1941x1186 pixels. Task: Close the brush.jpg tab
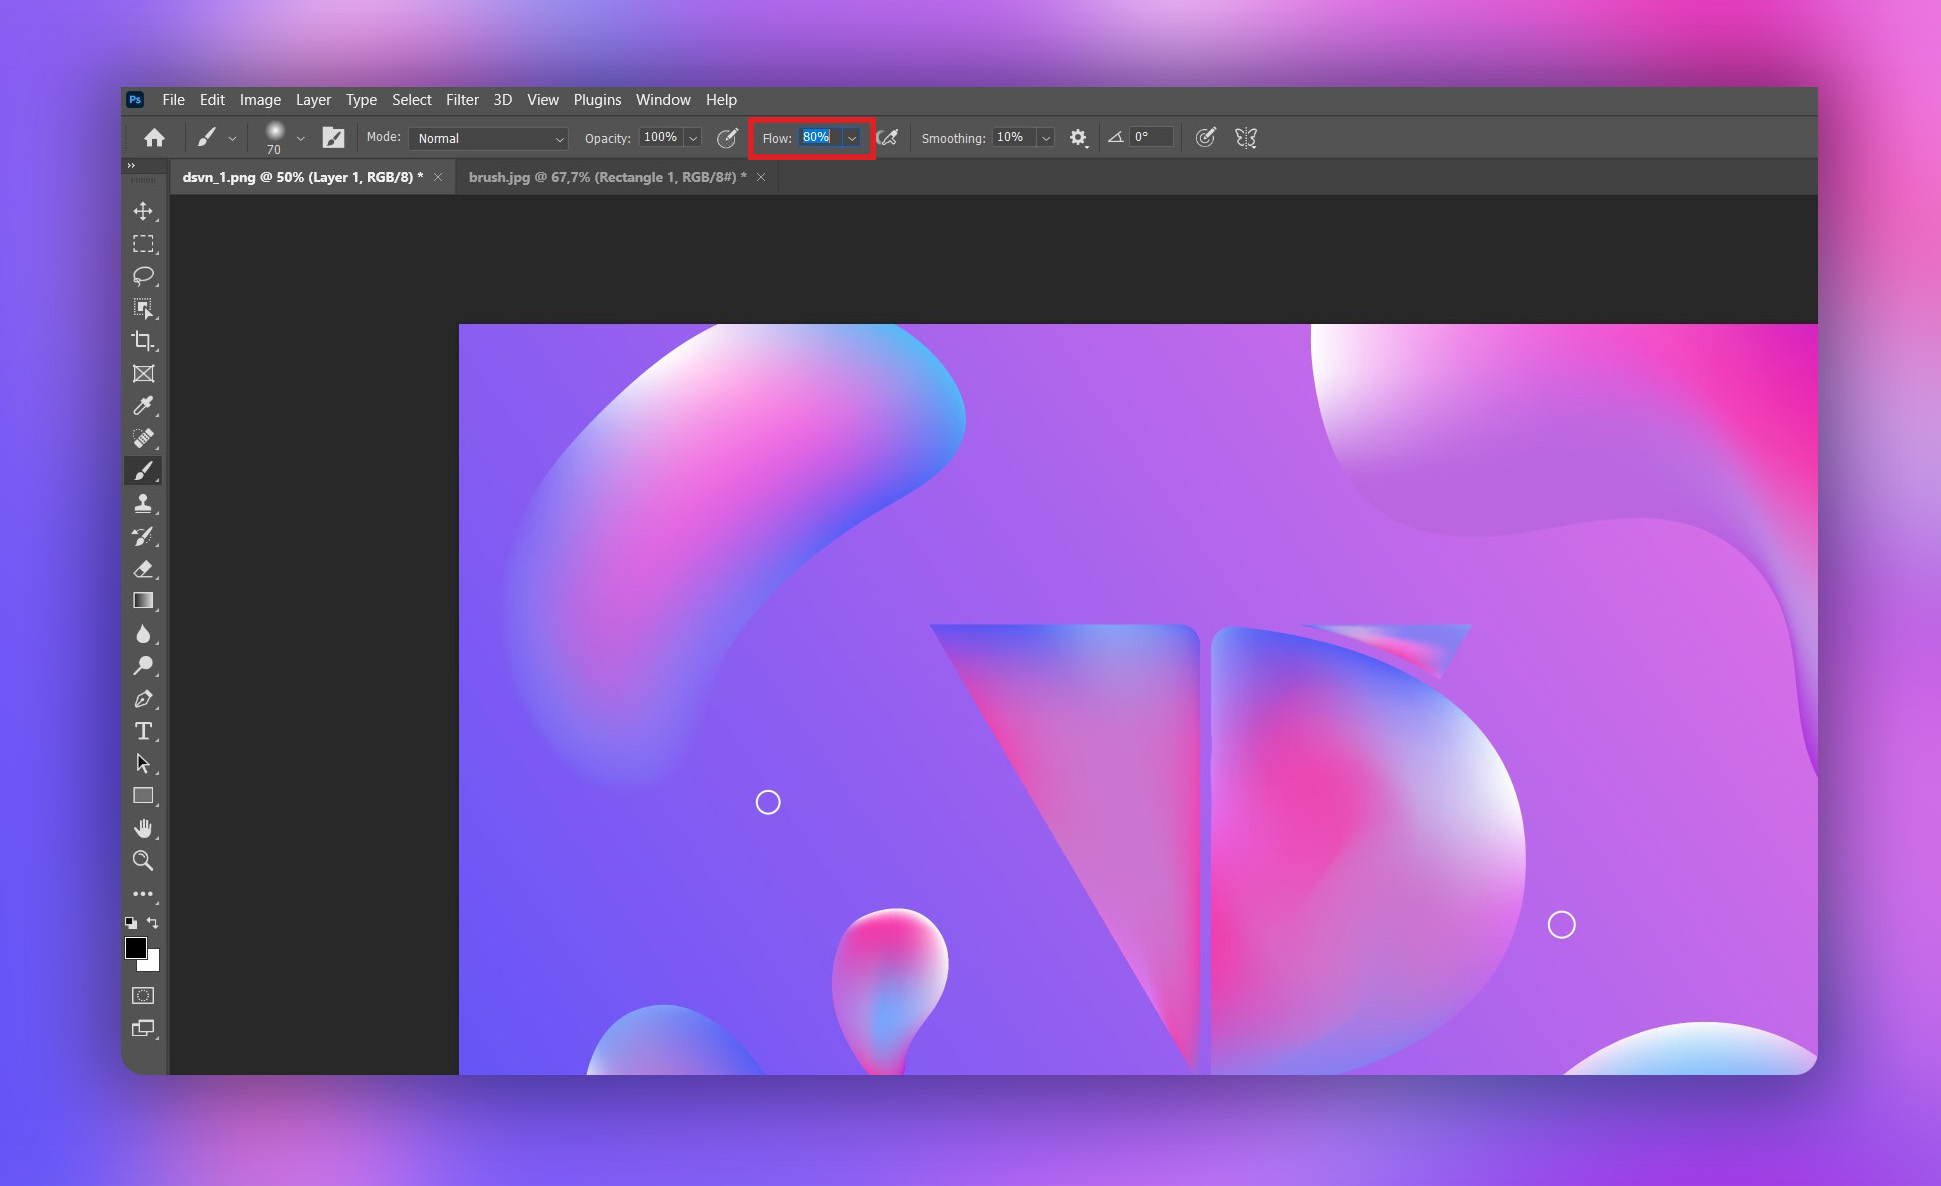[761, 177]
